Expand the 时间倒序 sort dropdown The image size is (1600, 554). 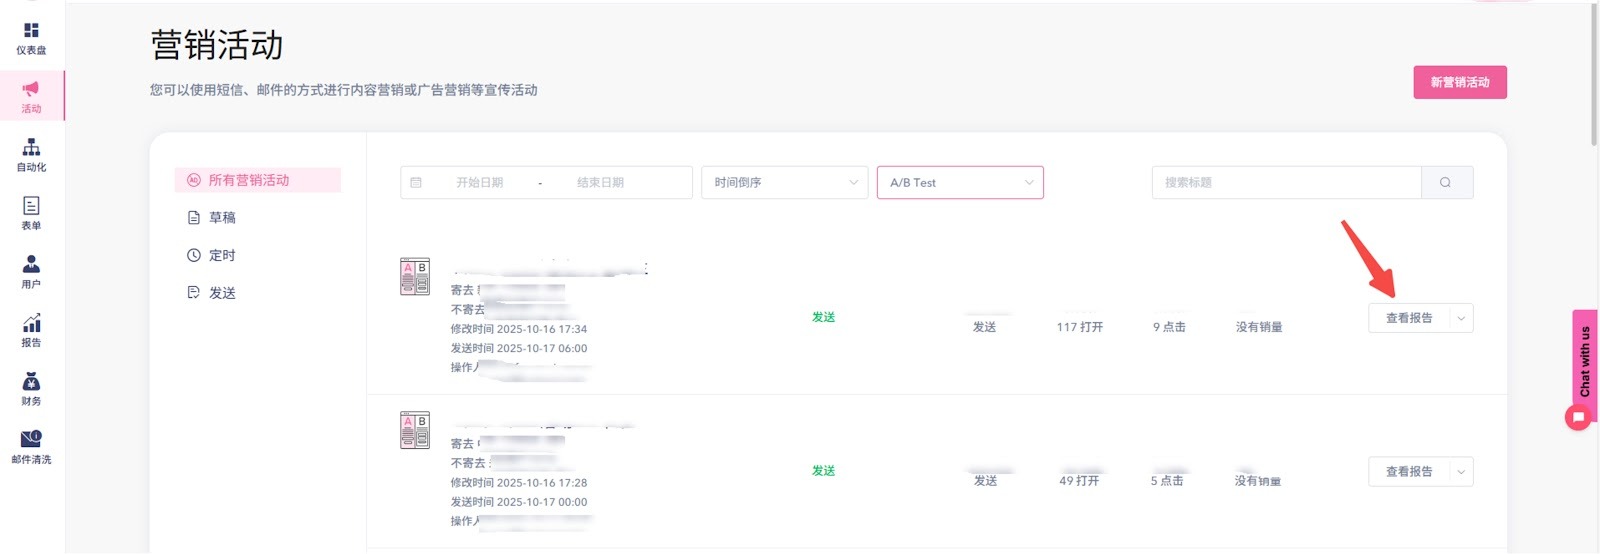click(x=785, y=183)
